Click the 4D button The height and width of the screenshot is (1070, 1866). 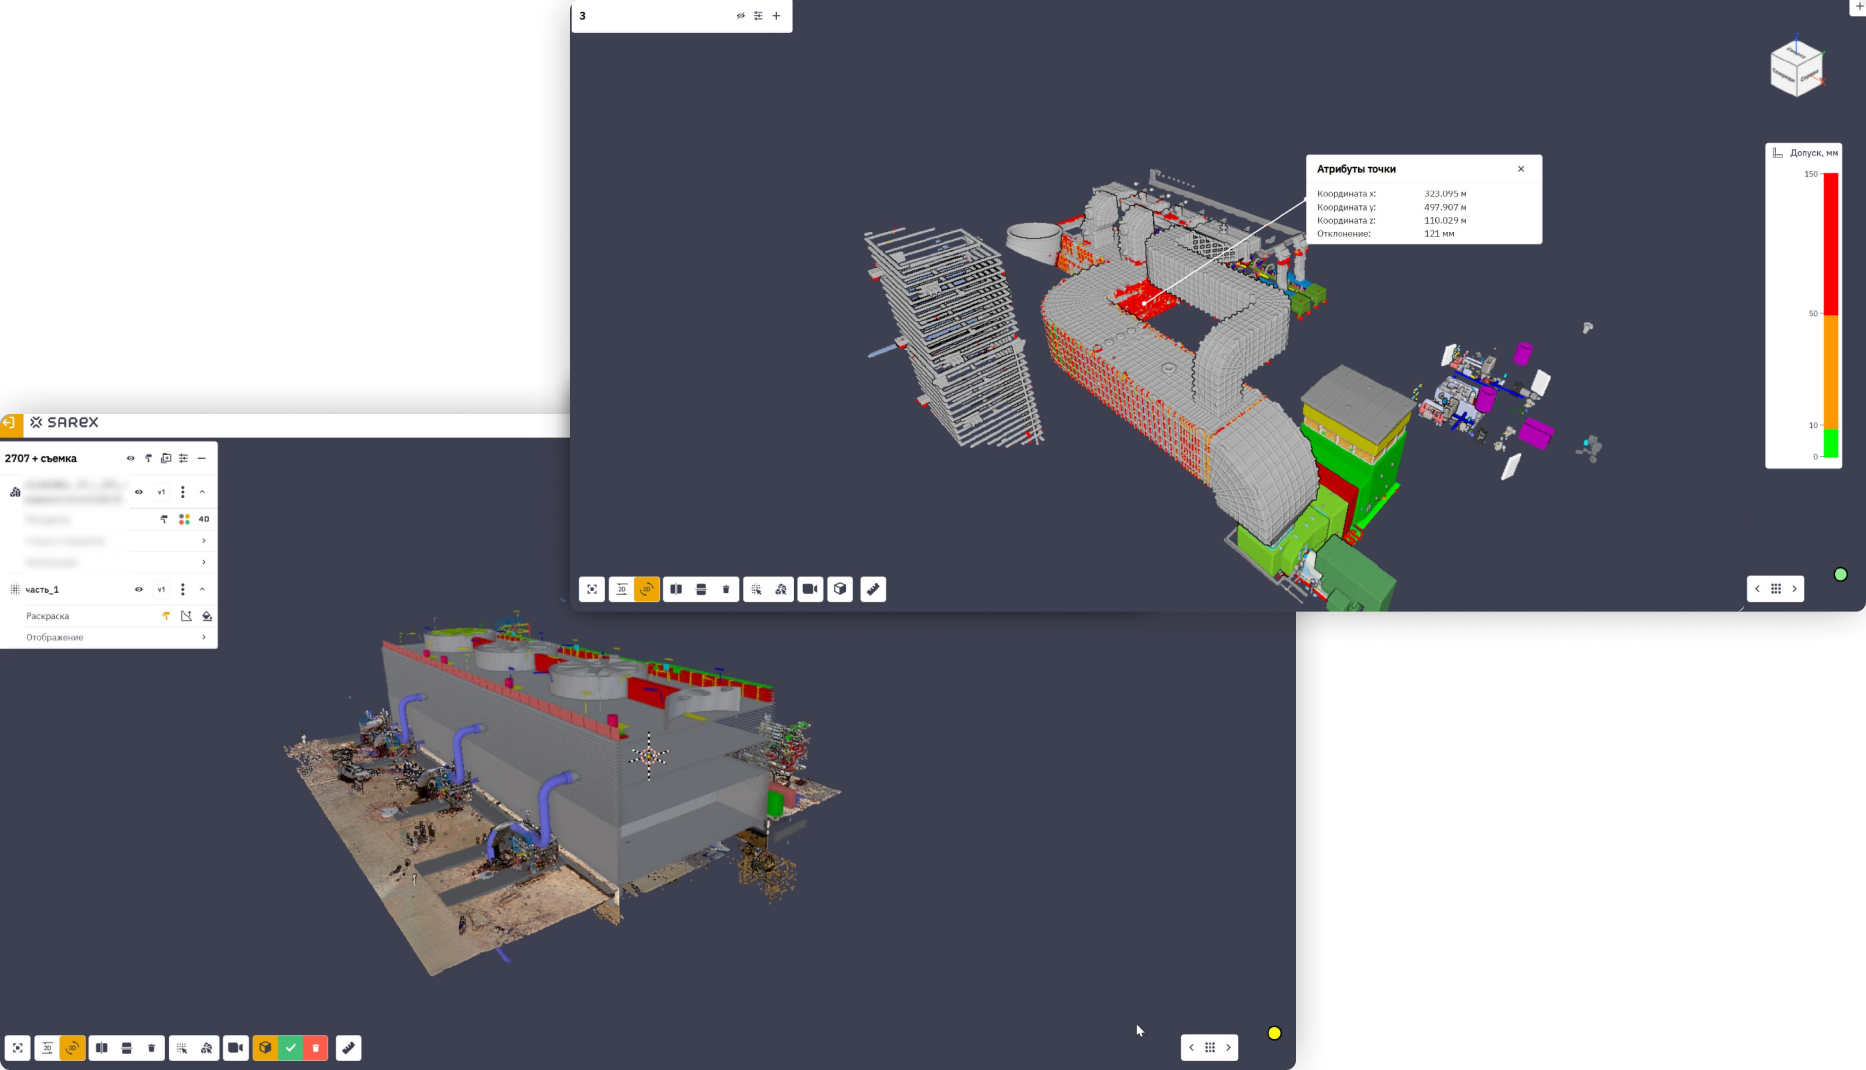(204, 519)
